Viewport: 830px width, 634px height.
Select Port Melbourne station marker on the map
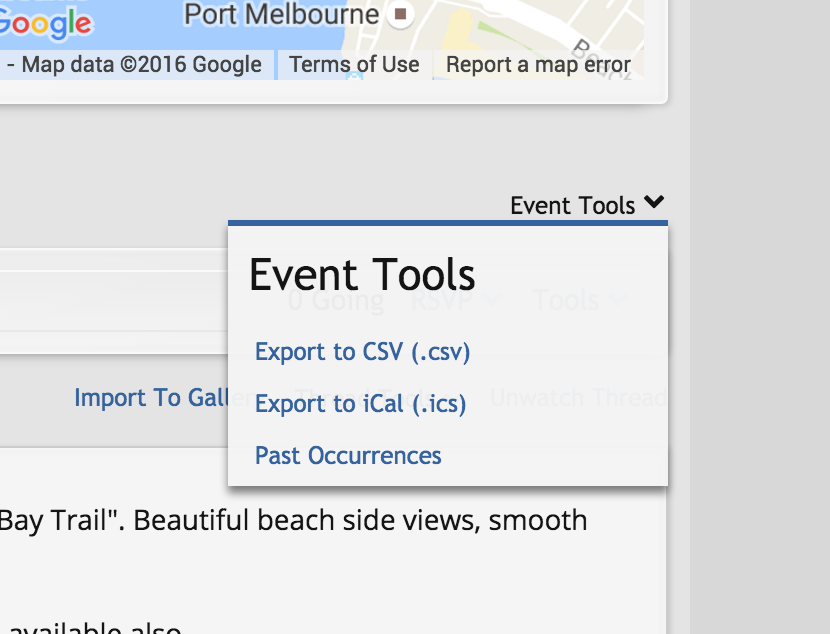401,14
